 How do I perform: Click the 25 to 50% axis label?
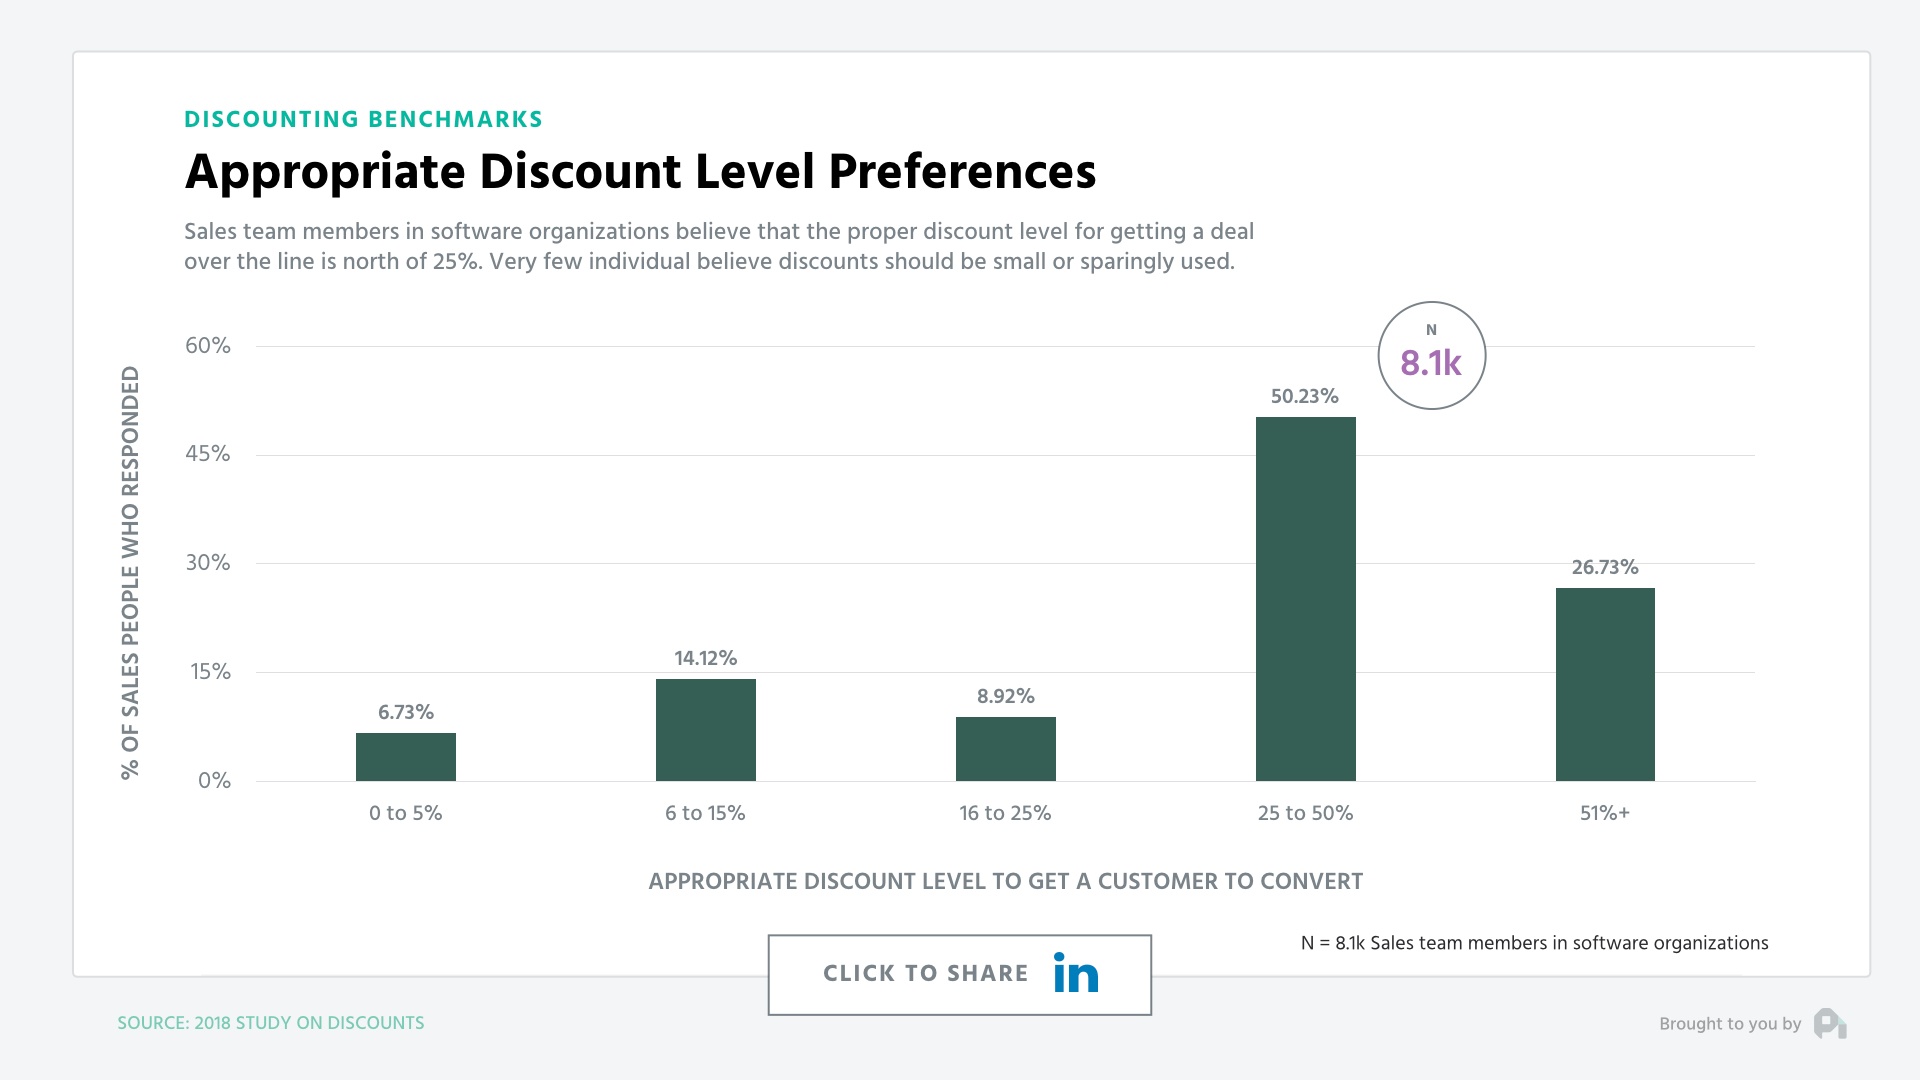(x=1305, y=813)
